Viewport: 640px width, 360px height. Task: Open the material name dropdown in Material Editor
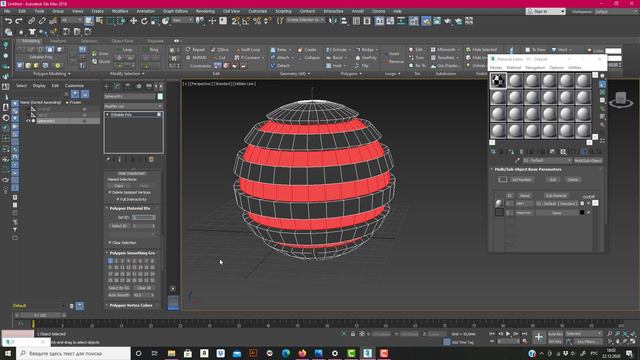point(547,160)
